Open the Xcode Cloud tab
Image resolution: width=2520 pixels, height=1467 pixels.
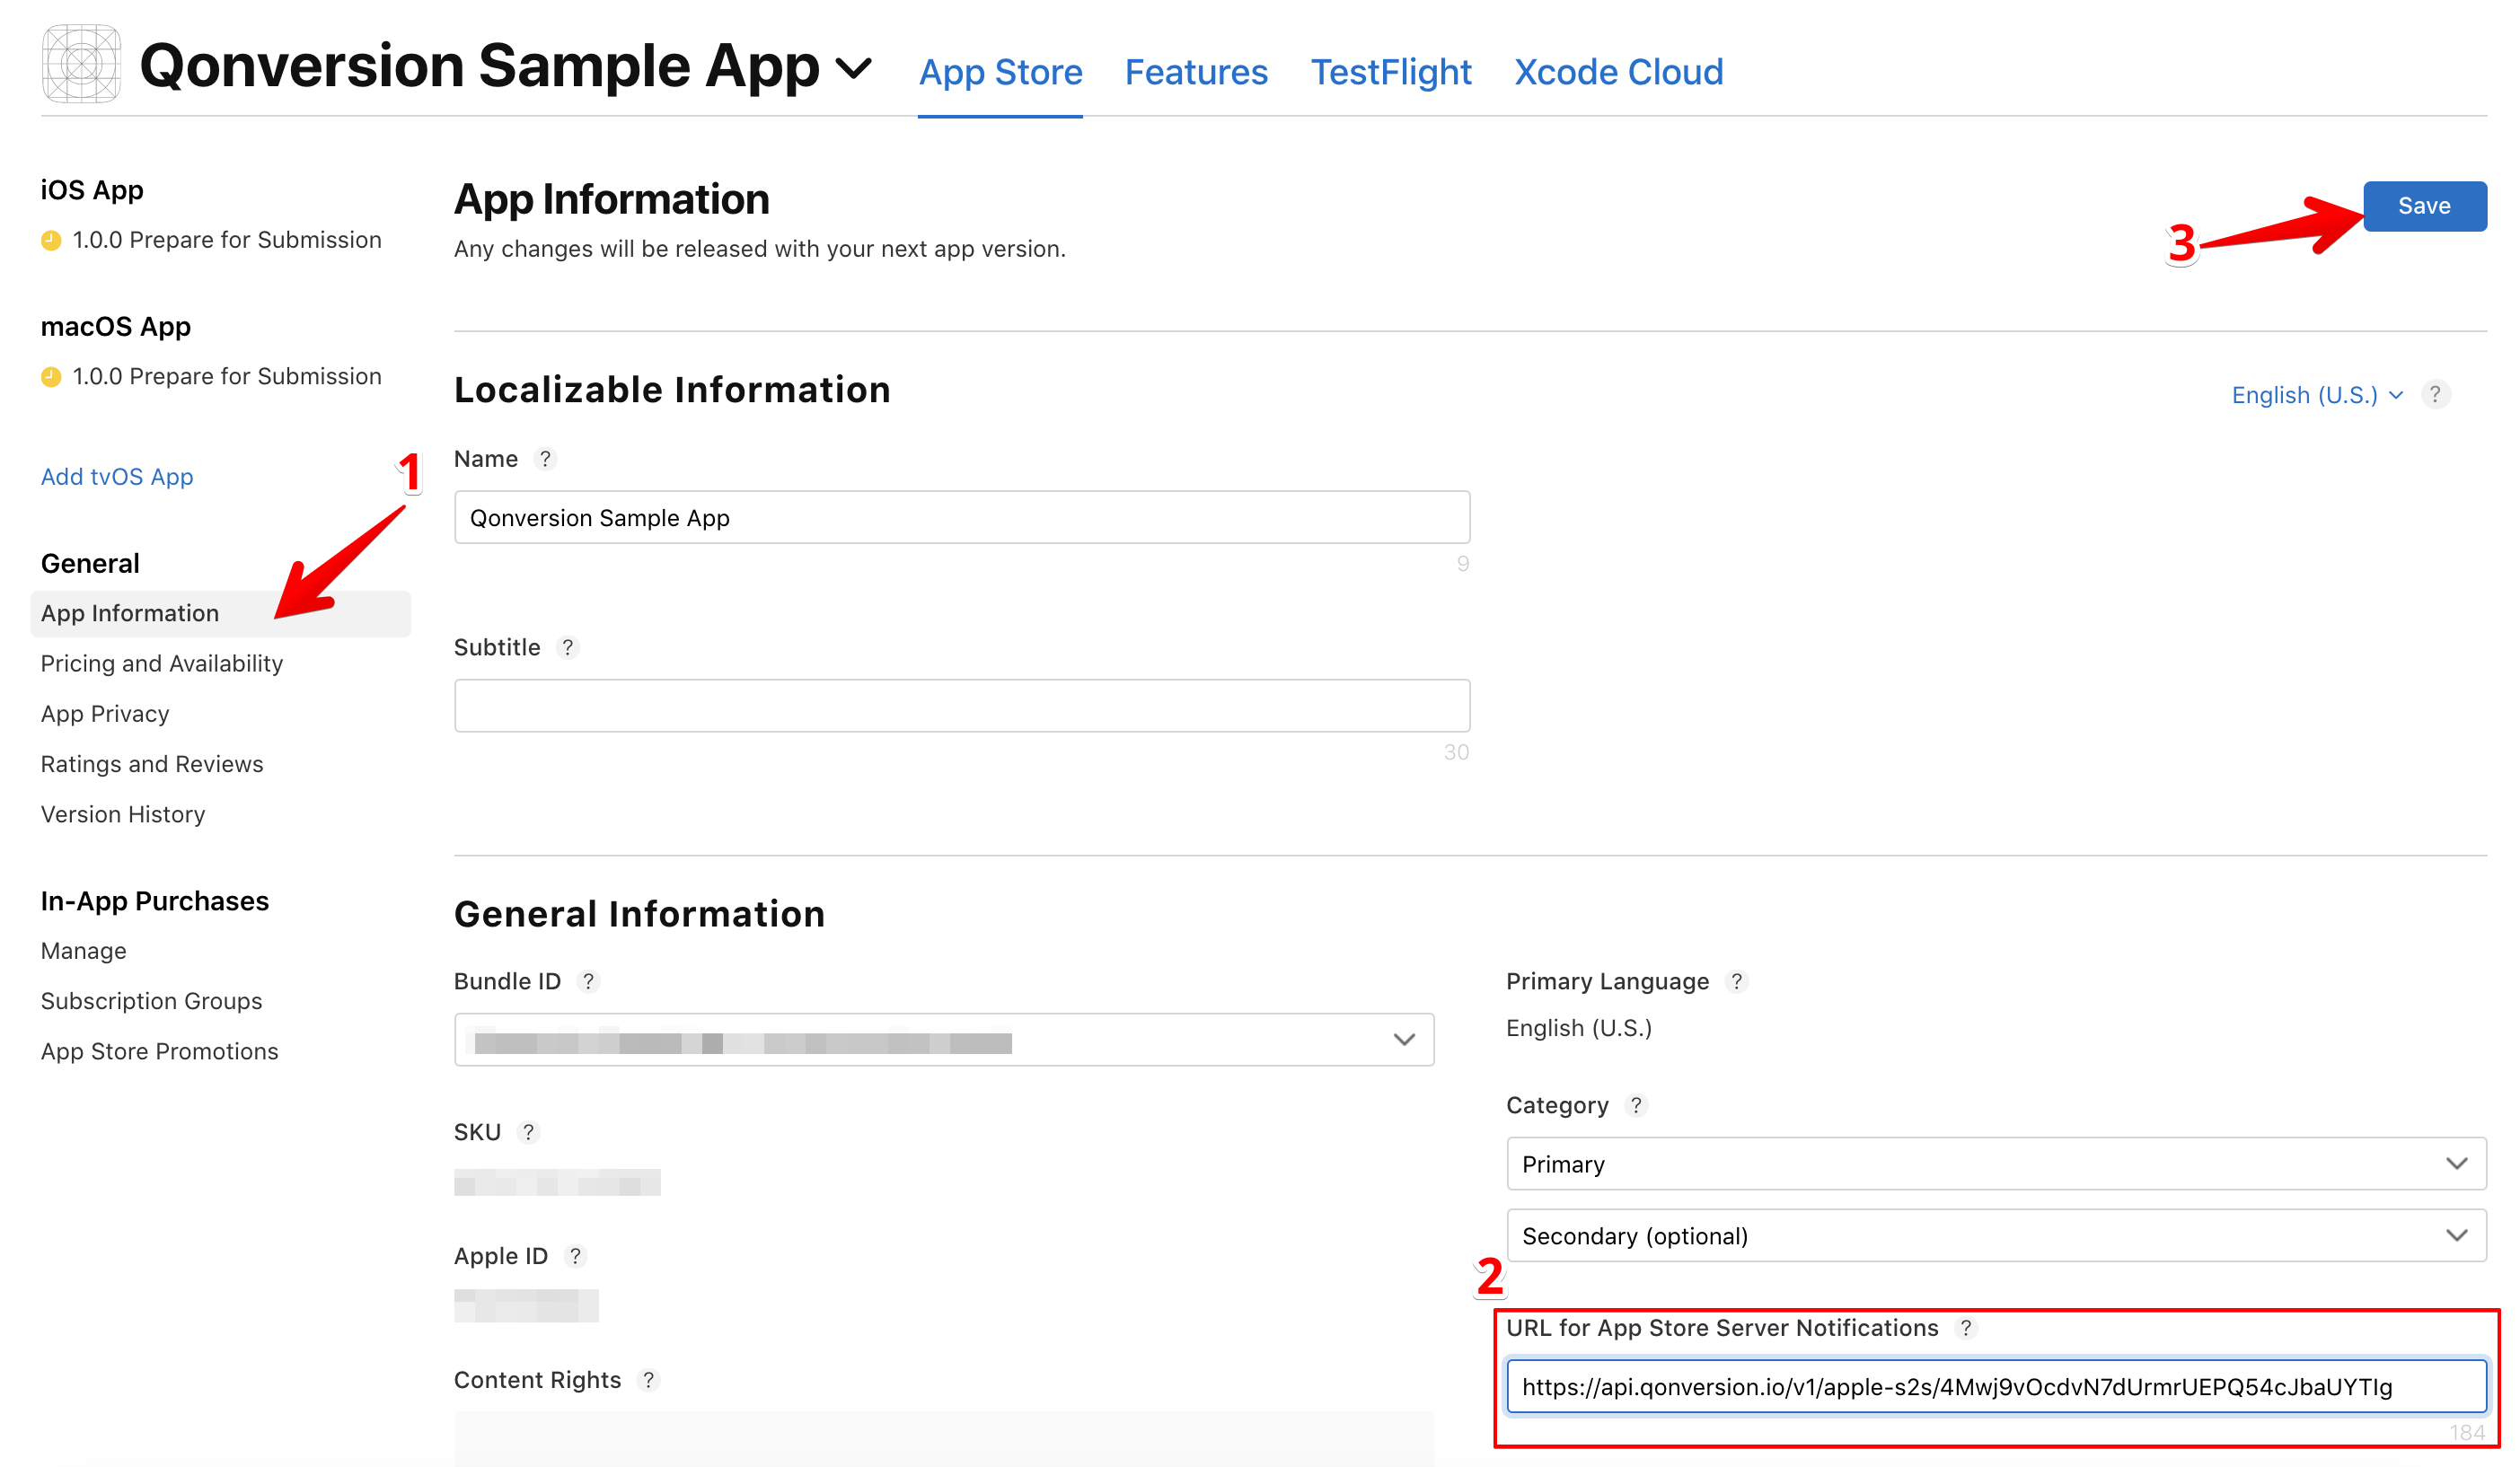(x=1618, y=72)
